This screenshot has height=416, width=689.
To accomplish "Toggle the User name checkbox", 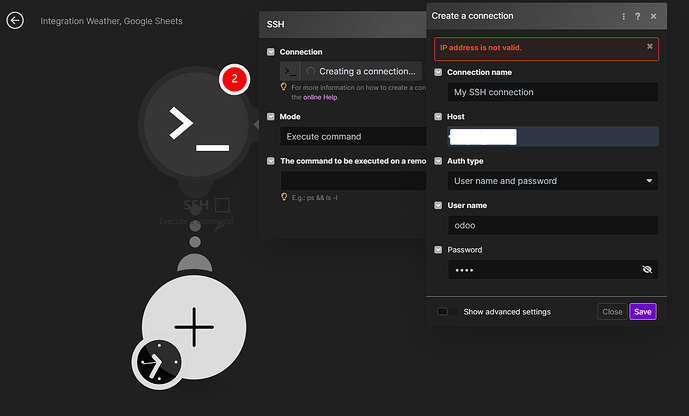I will tap(438, 205).
